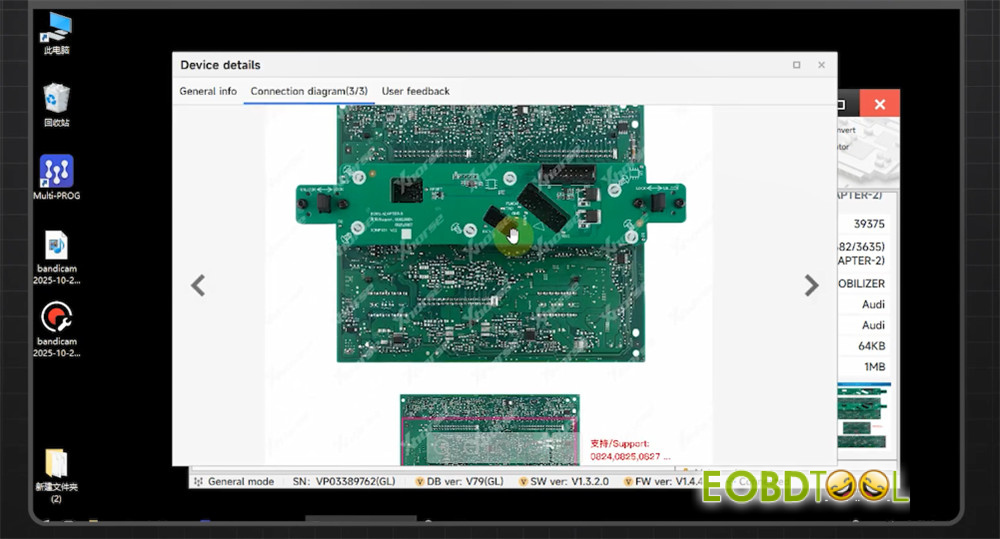Open the new folder (2) desktop icon

point(56,476)
